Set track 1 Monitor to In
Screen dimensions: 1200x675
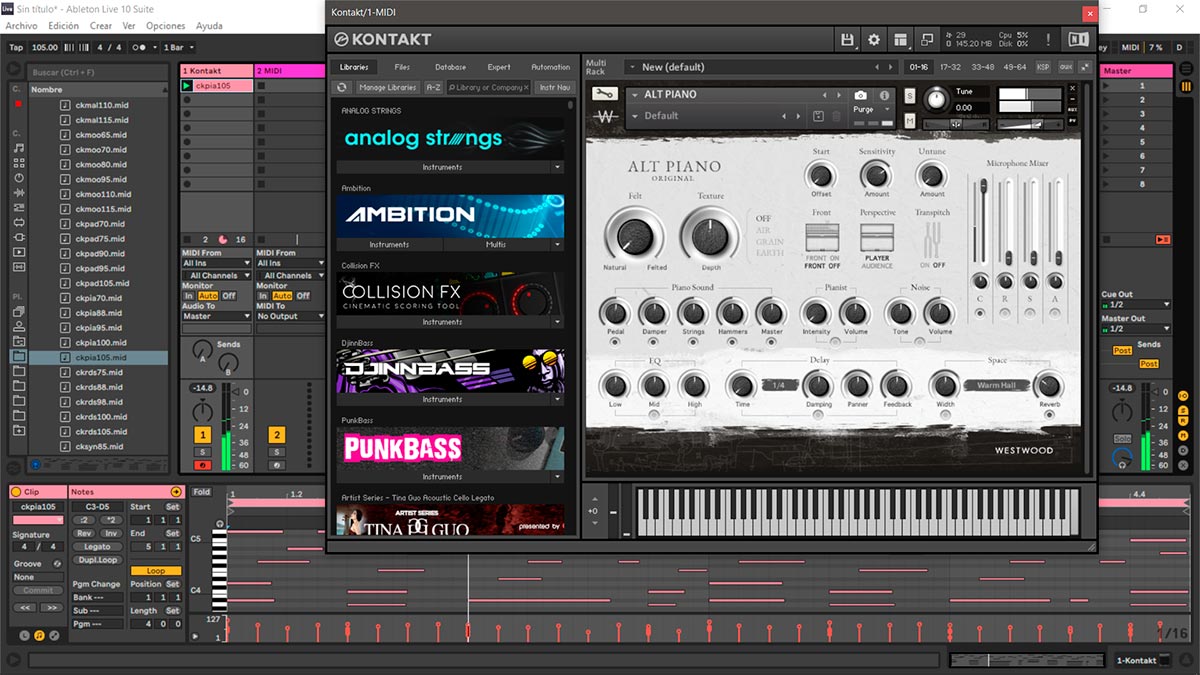189,296
